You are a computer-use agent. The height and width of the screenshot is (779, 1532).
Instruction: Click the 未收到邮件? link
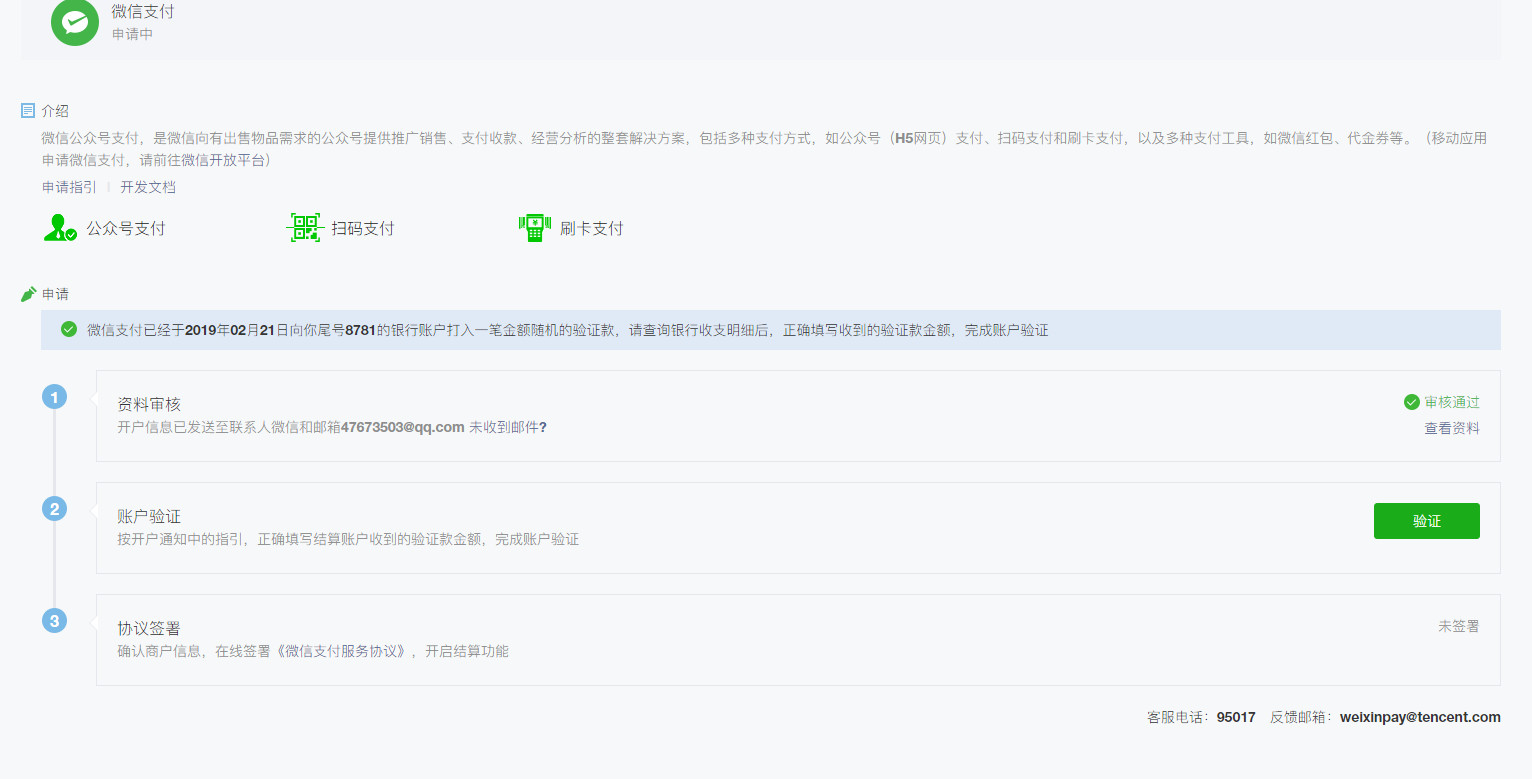point(508,427)
